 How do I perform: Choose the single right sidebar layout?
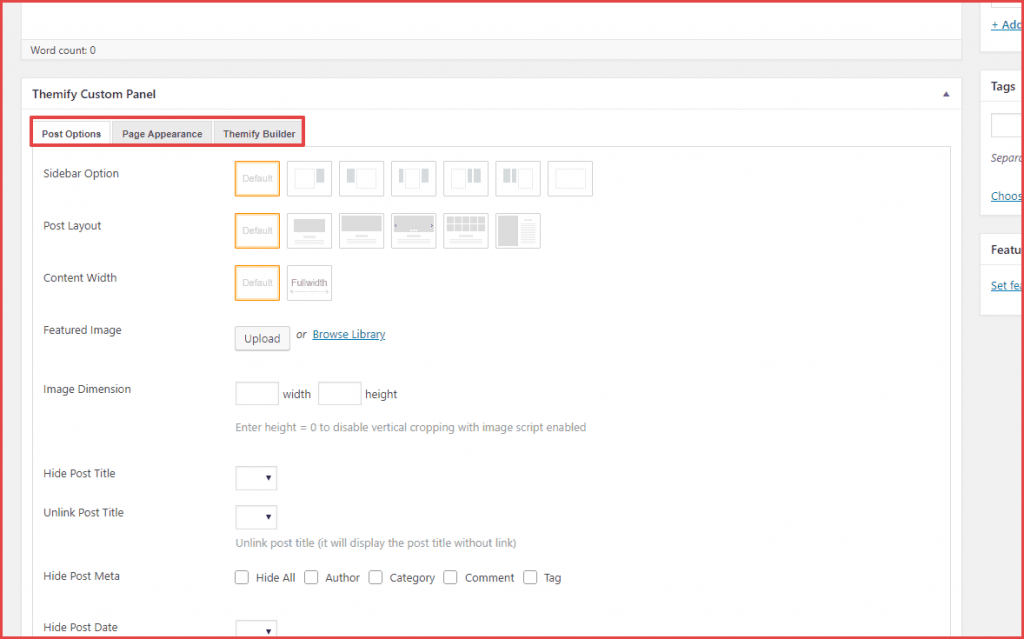click(x=310, y=178)
